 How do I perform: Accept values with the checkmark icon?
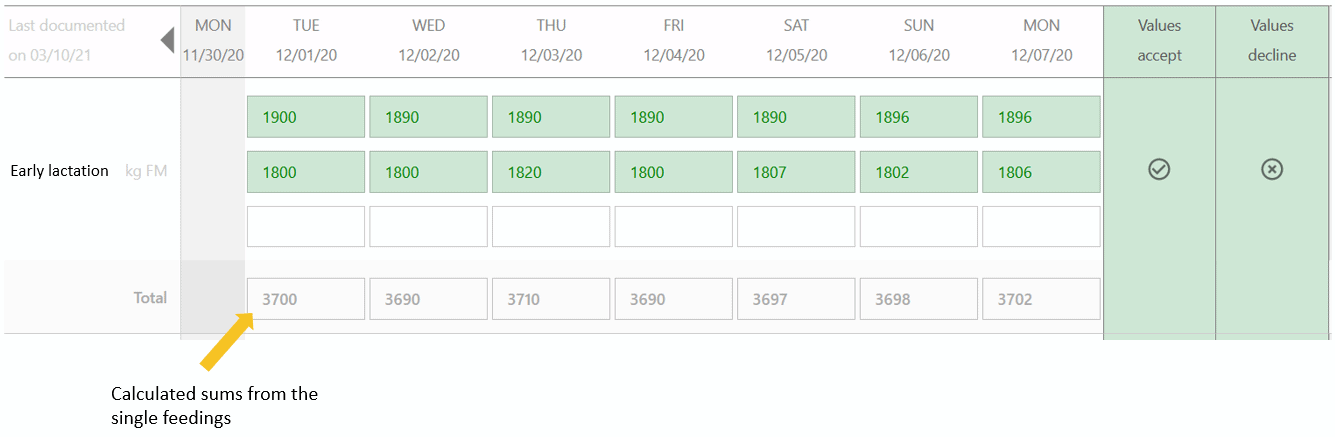1159,170
